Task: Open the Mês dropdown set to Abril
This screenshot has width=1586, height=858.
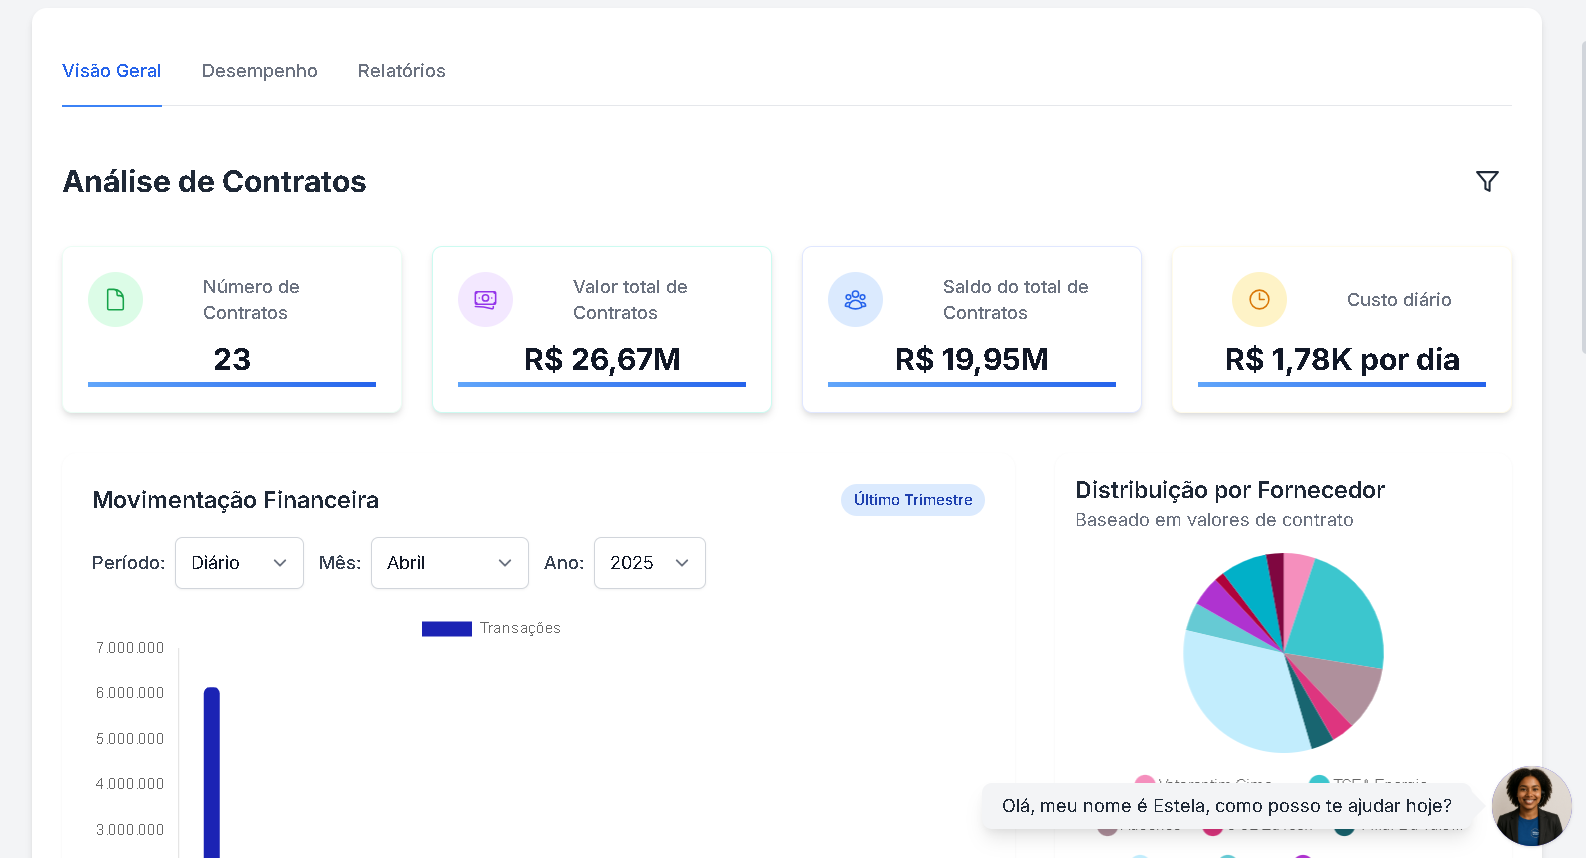Action: [449, 563]
